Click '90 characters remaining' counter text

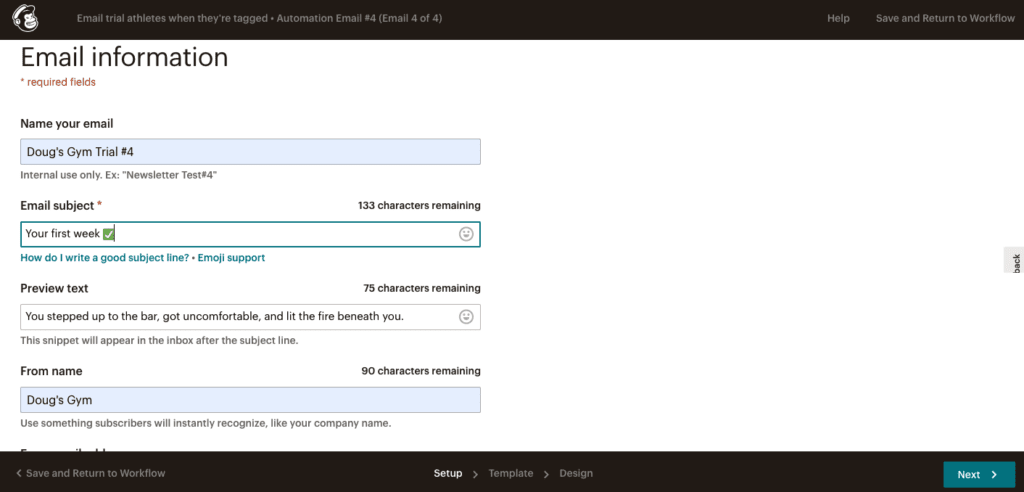(x=421, y=371)
